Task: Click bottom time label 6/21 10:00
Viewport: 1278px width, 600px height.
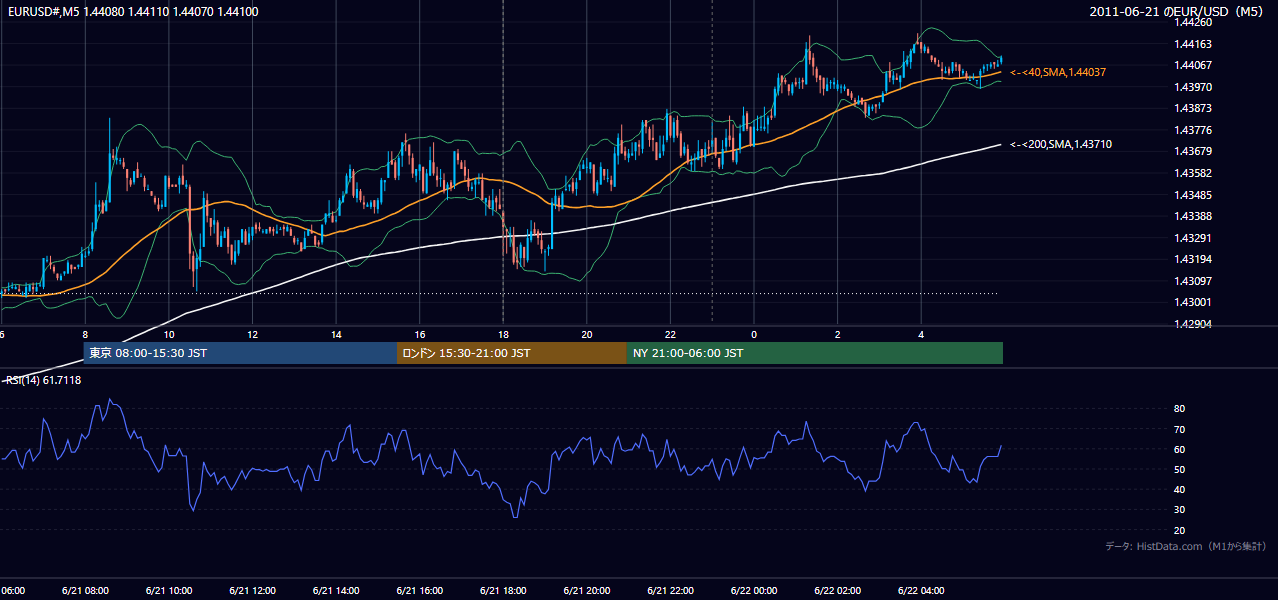Action: (x=169, y=591)
